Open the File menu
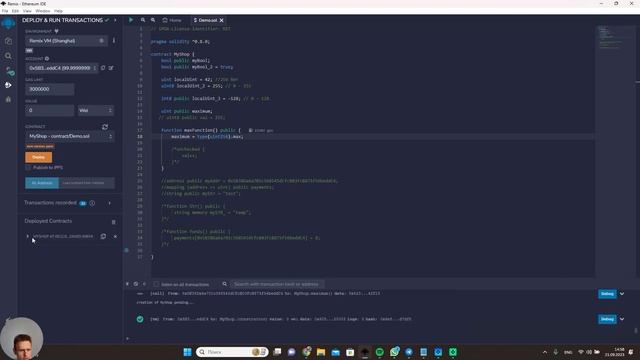The width and height of the screenshot is (640, 360). pos(5,11)
